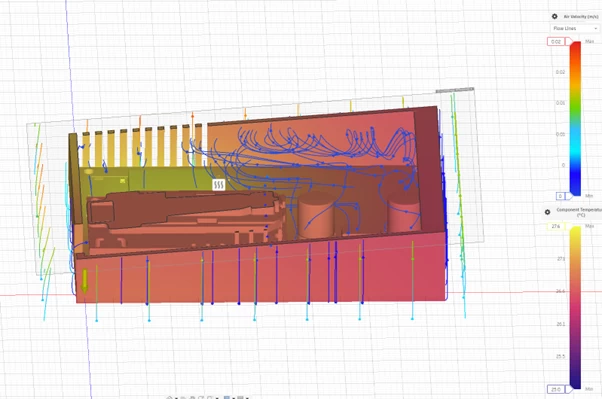Edit the component temperature maximum field 27.6
This screenshot has width=602, height=399.
(x=556, y=227)
